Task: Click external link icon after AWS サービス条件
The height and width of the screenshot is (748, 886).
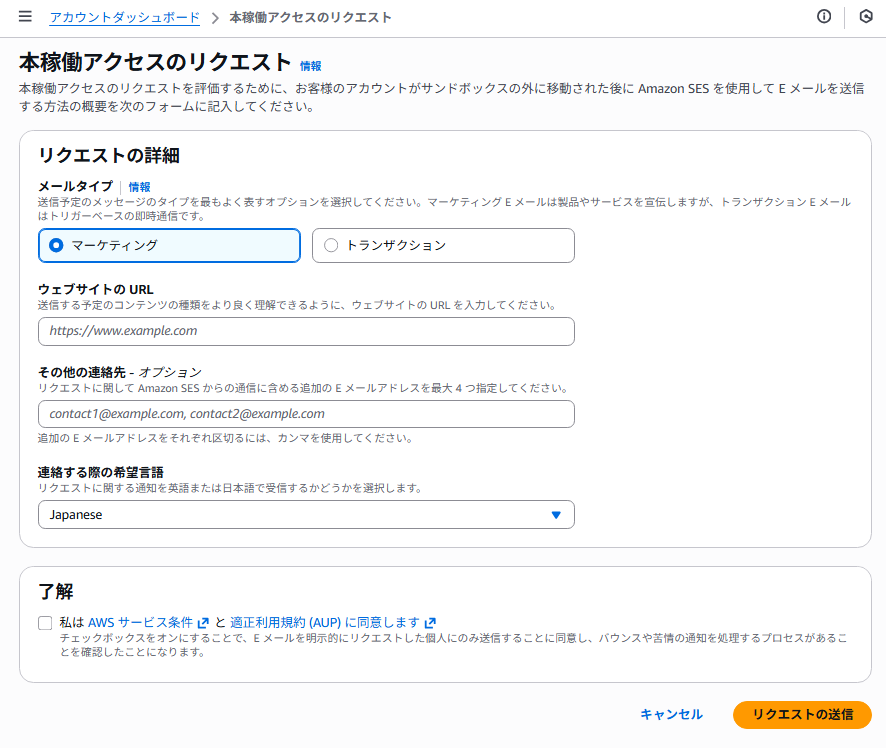Action: (x=203, y=622)
